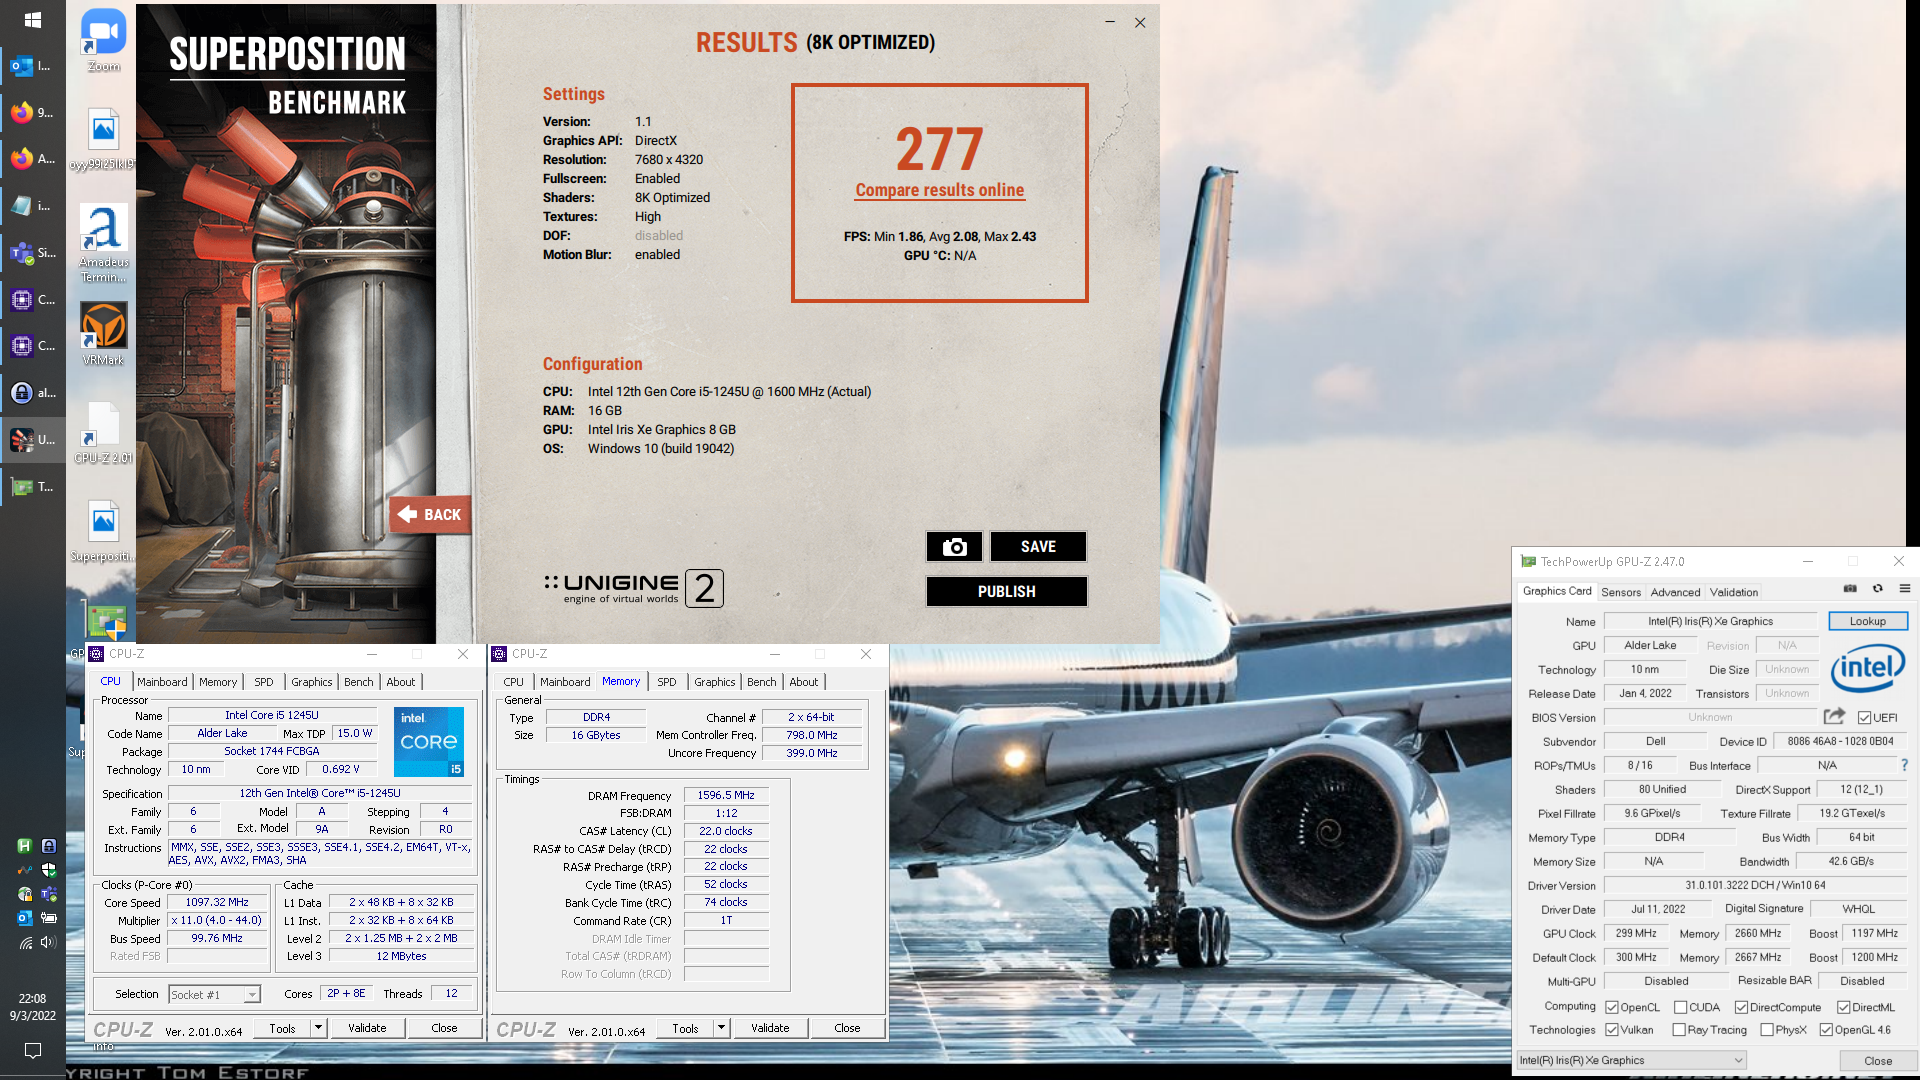Toggle the OpenGL 4.6 checkbox
The image size is (1920, 1080).
(x=1826, y=1030)
